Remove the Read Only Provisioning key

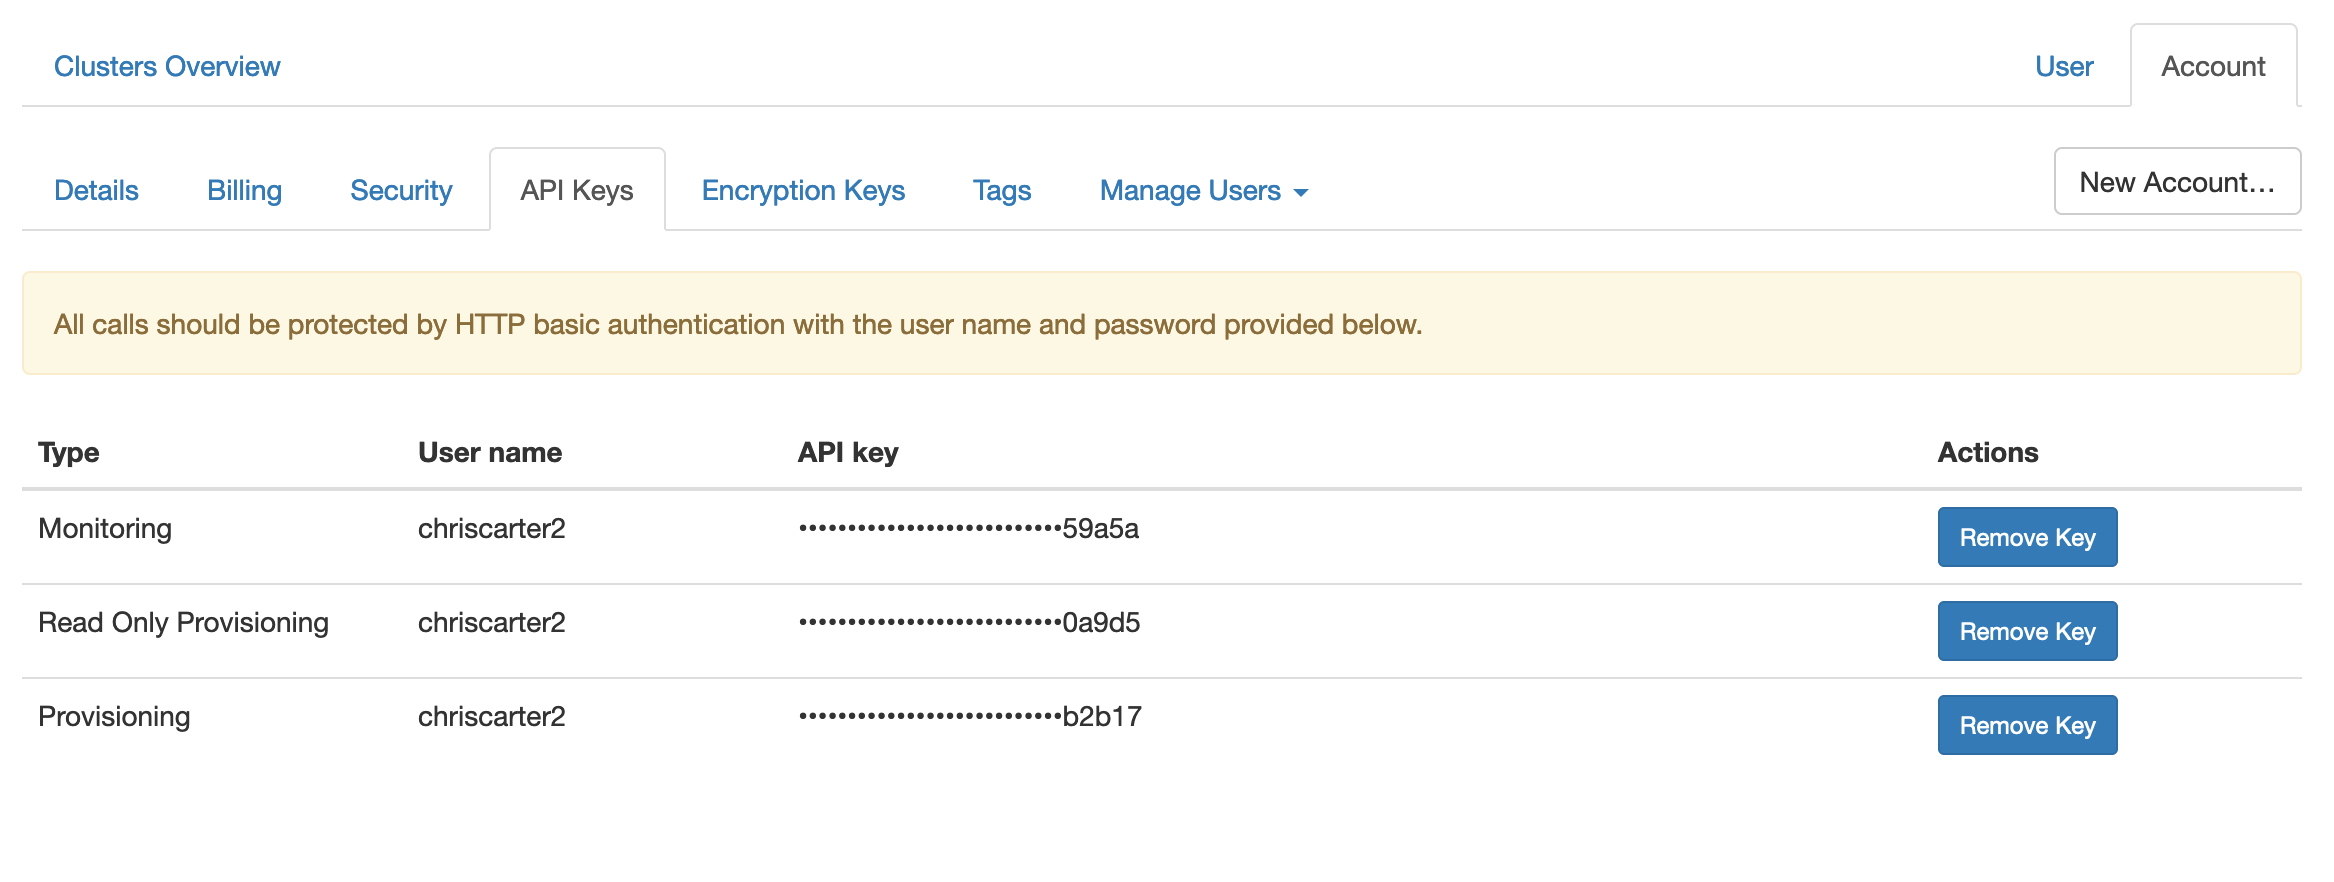2027,631
